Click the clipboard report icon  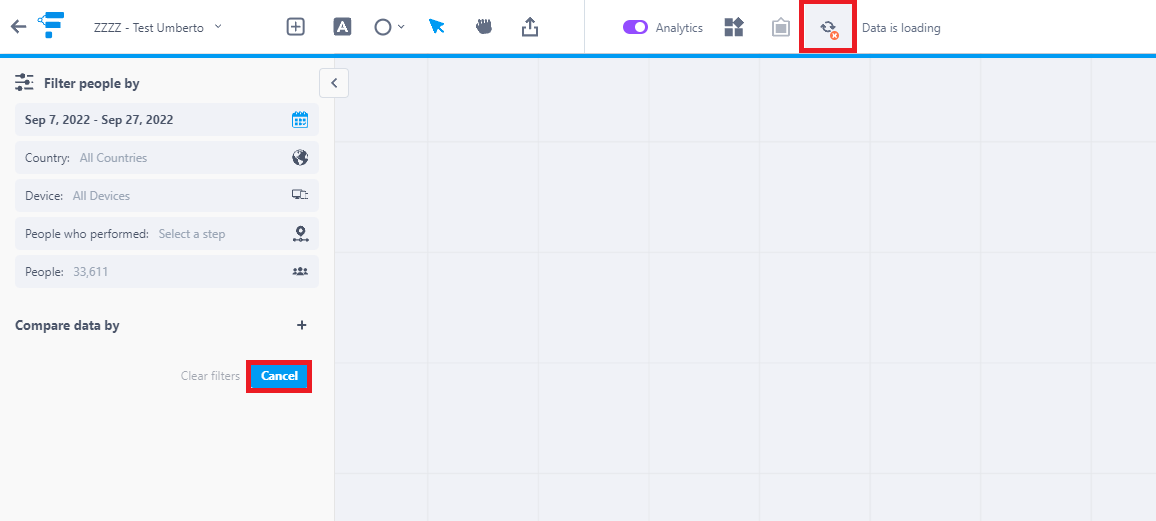[781, 28]
